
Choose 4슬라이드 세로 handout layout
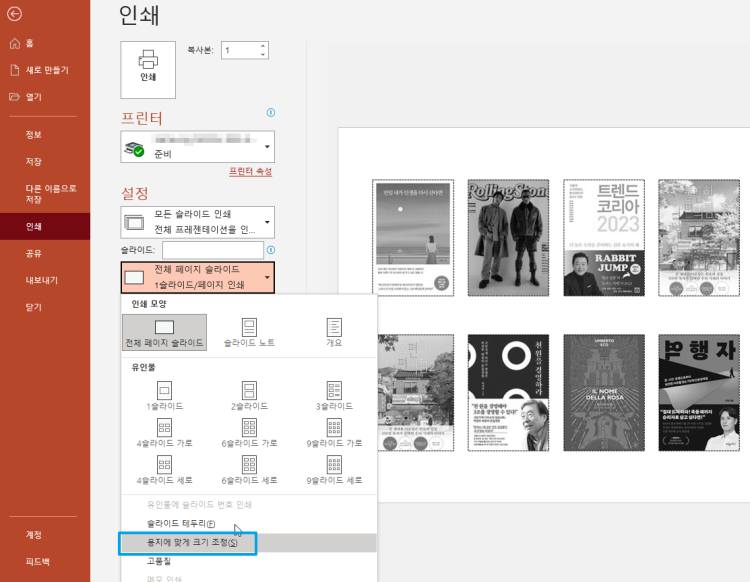click(x=165, y=470)
